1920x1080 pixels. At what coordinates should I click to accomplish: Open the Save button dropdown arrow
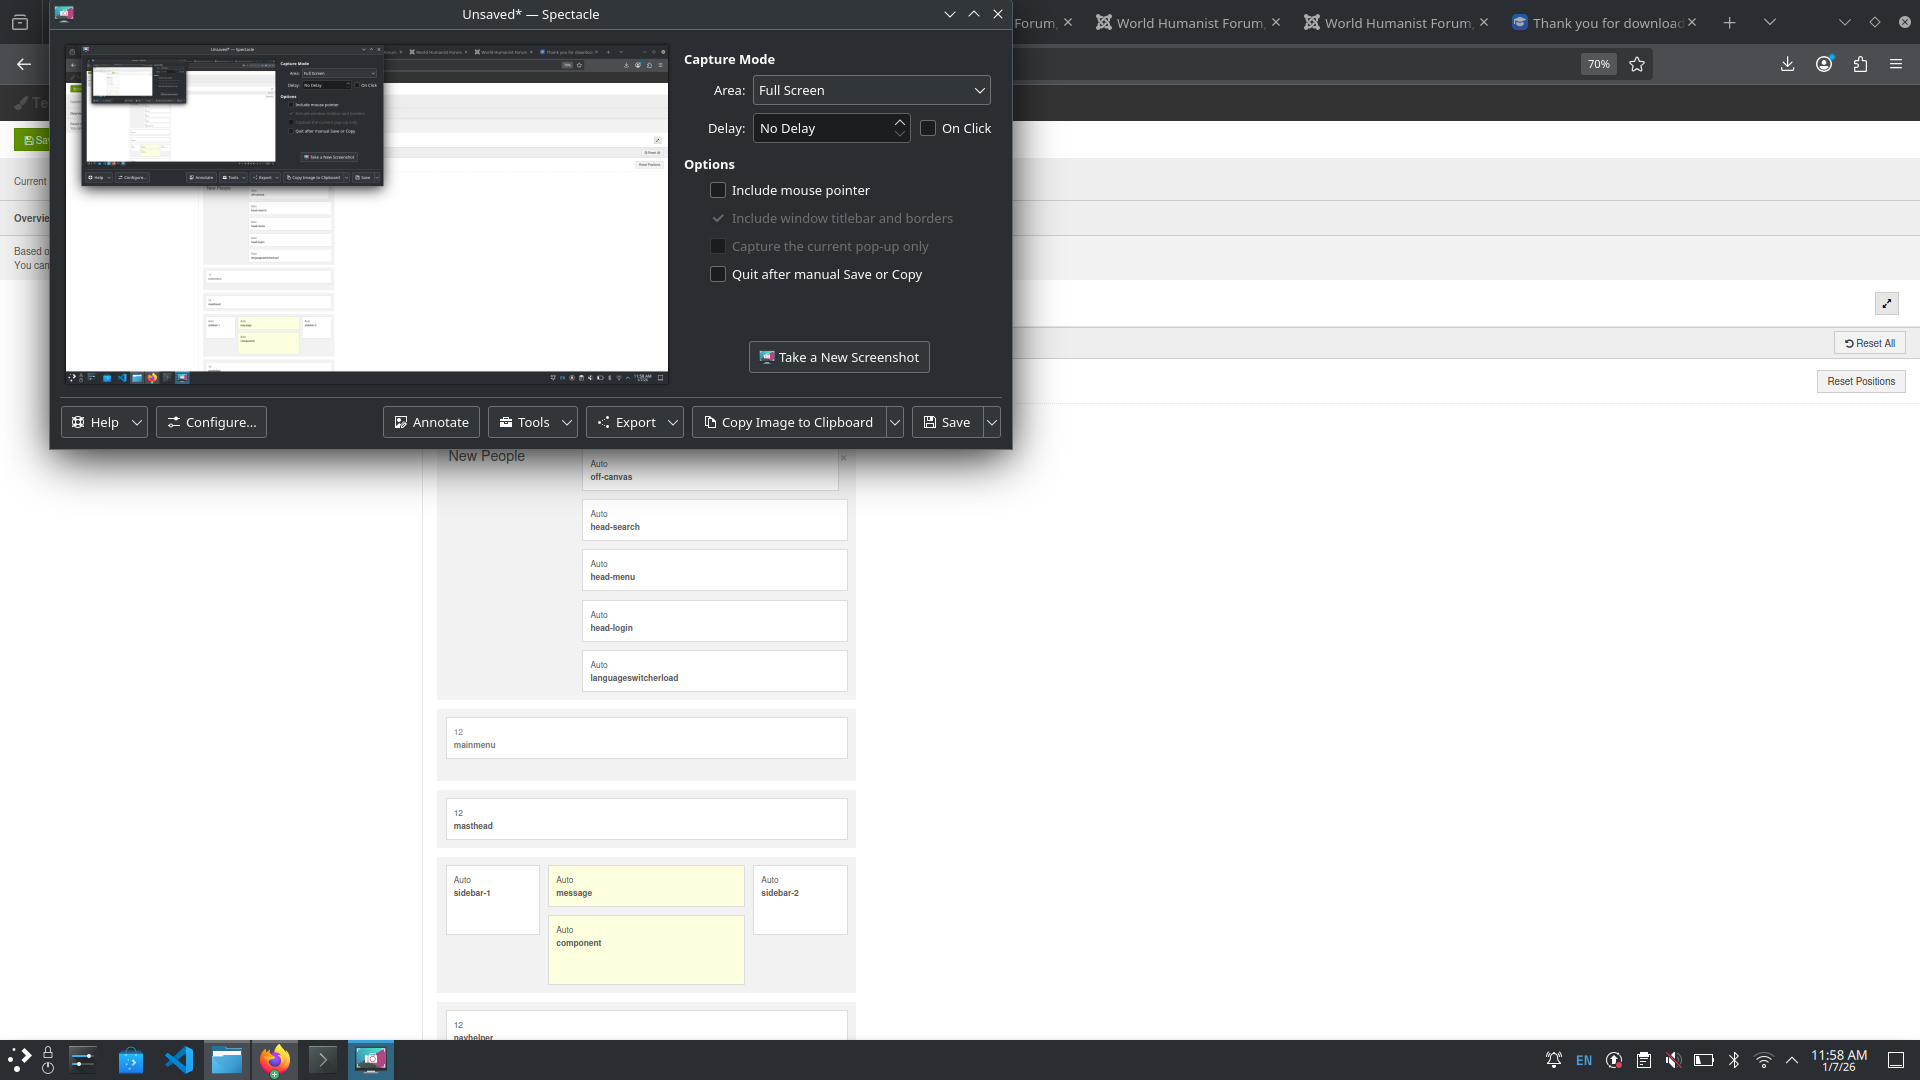pyautogui.click(x=992, y=422)
